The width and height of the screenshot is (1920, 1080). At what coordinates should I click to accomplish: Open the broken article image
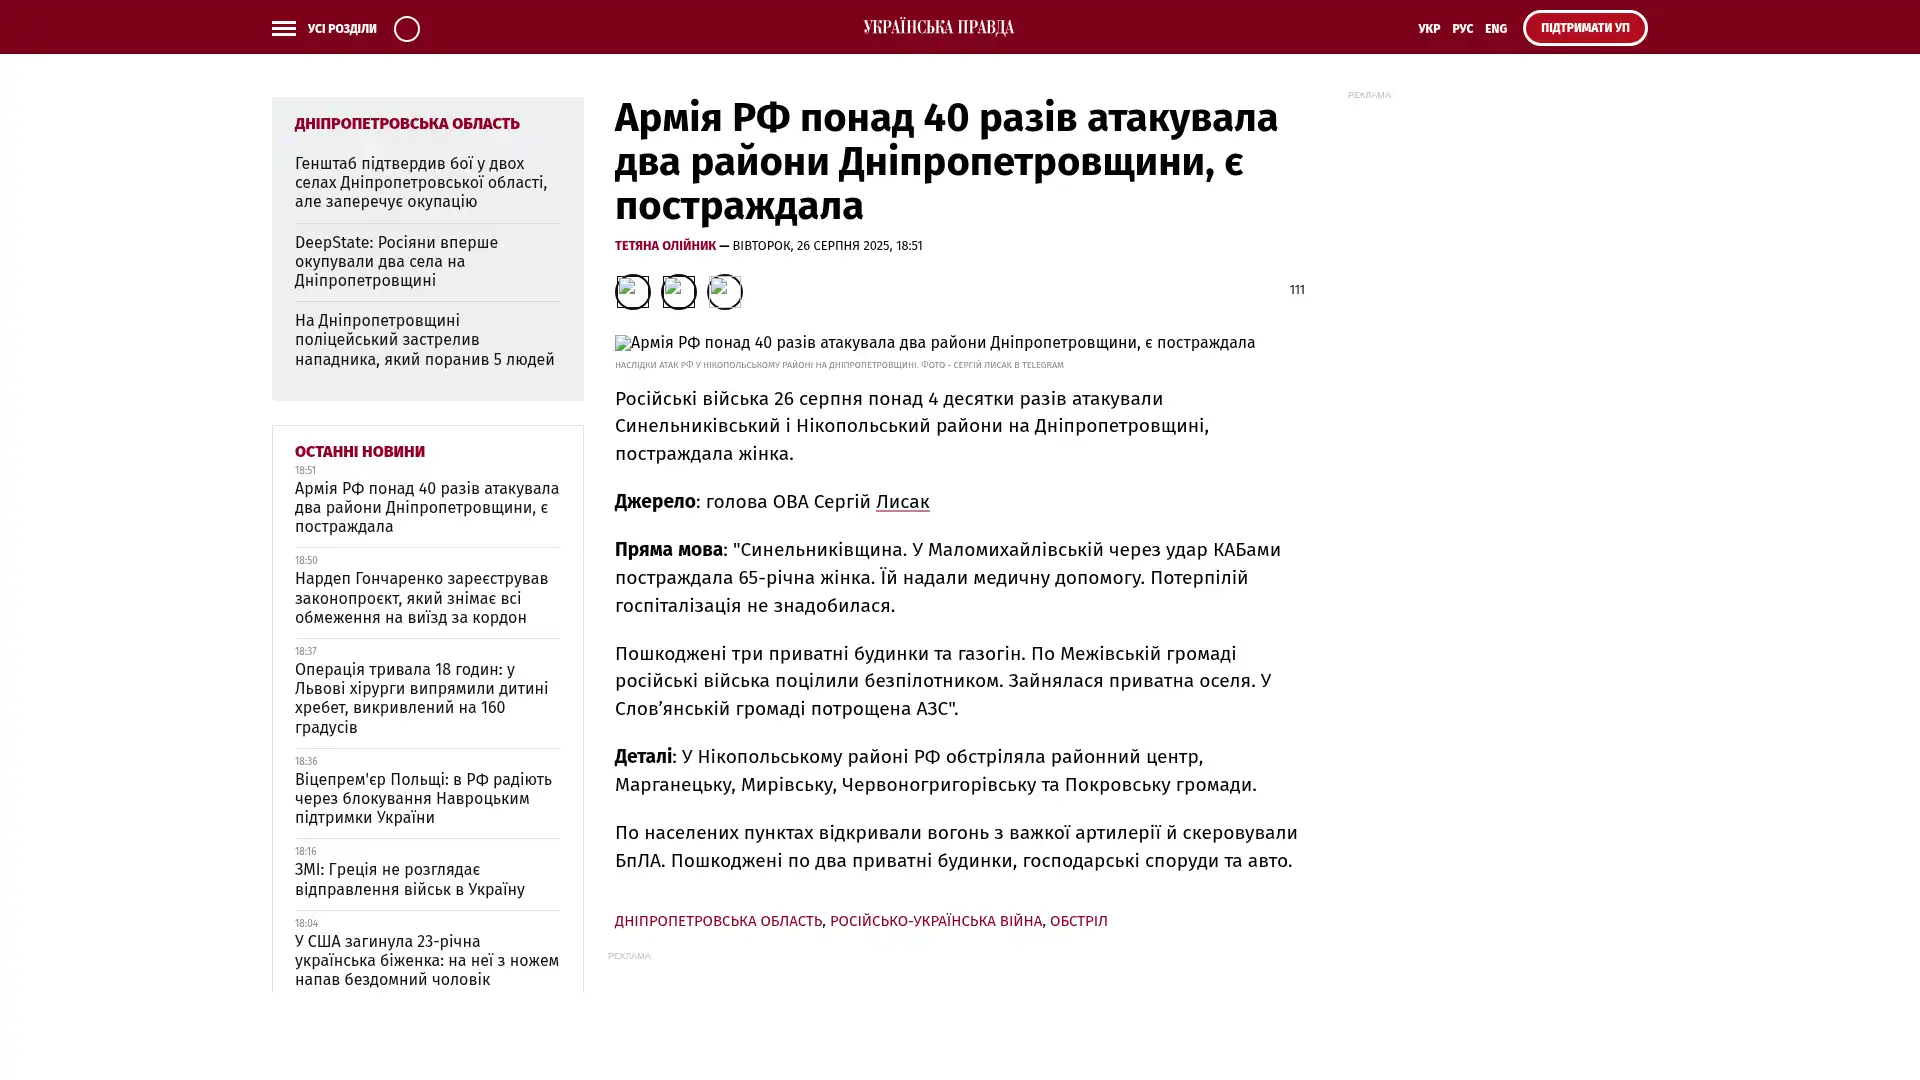click(934, 343)
